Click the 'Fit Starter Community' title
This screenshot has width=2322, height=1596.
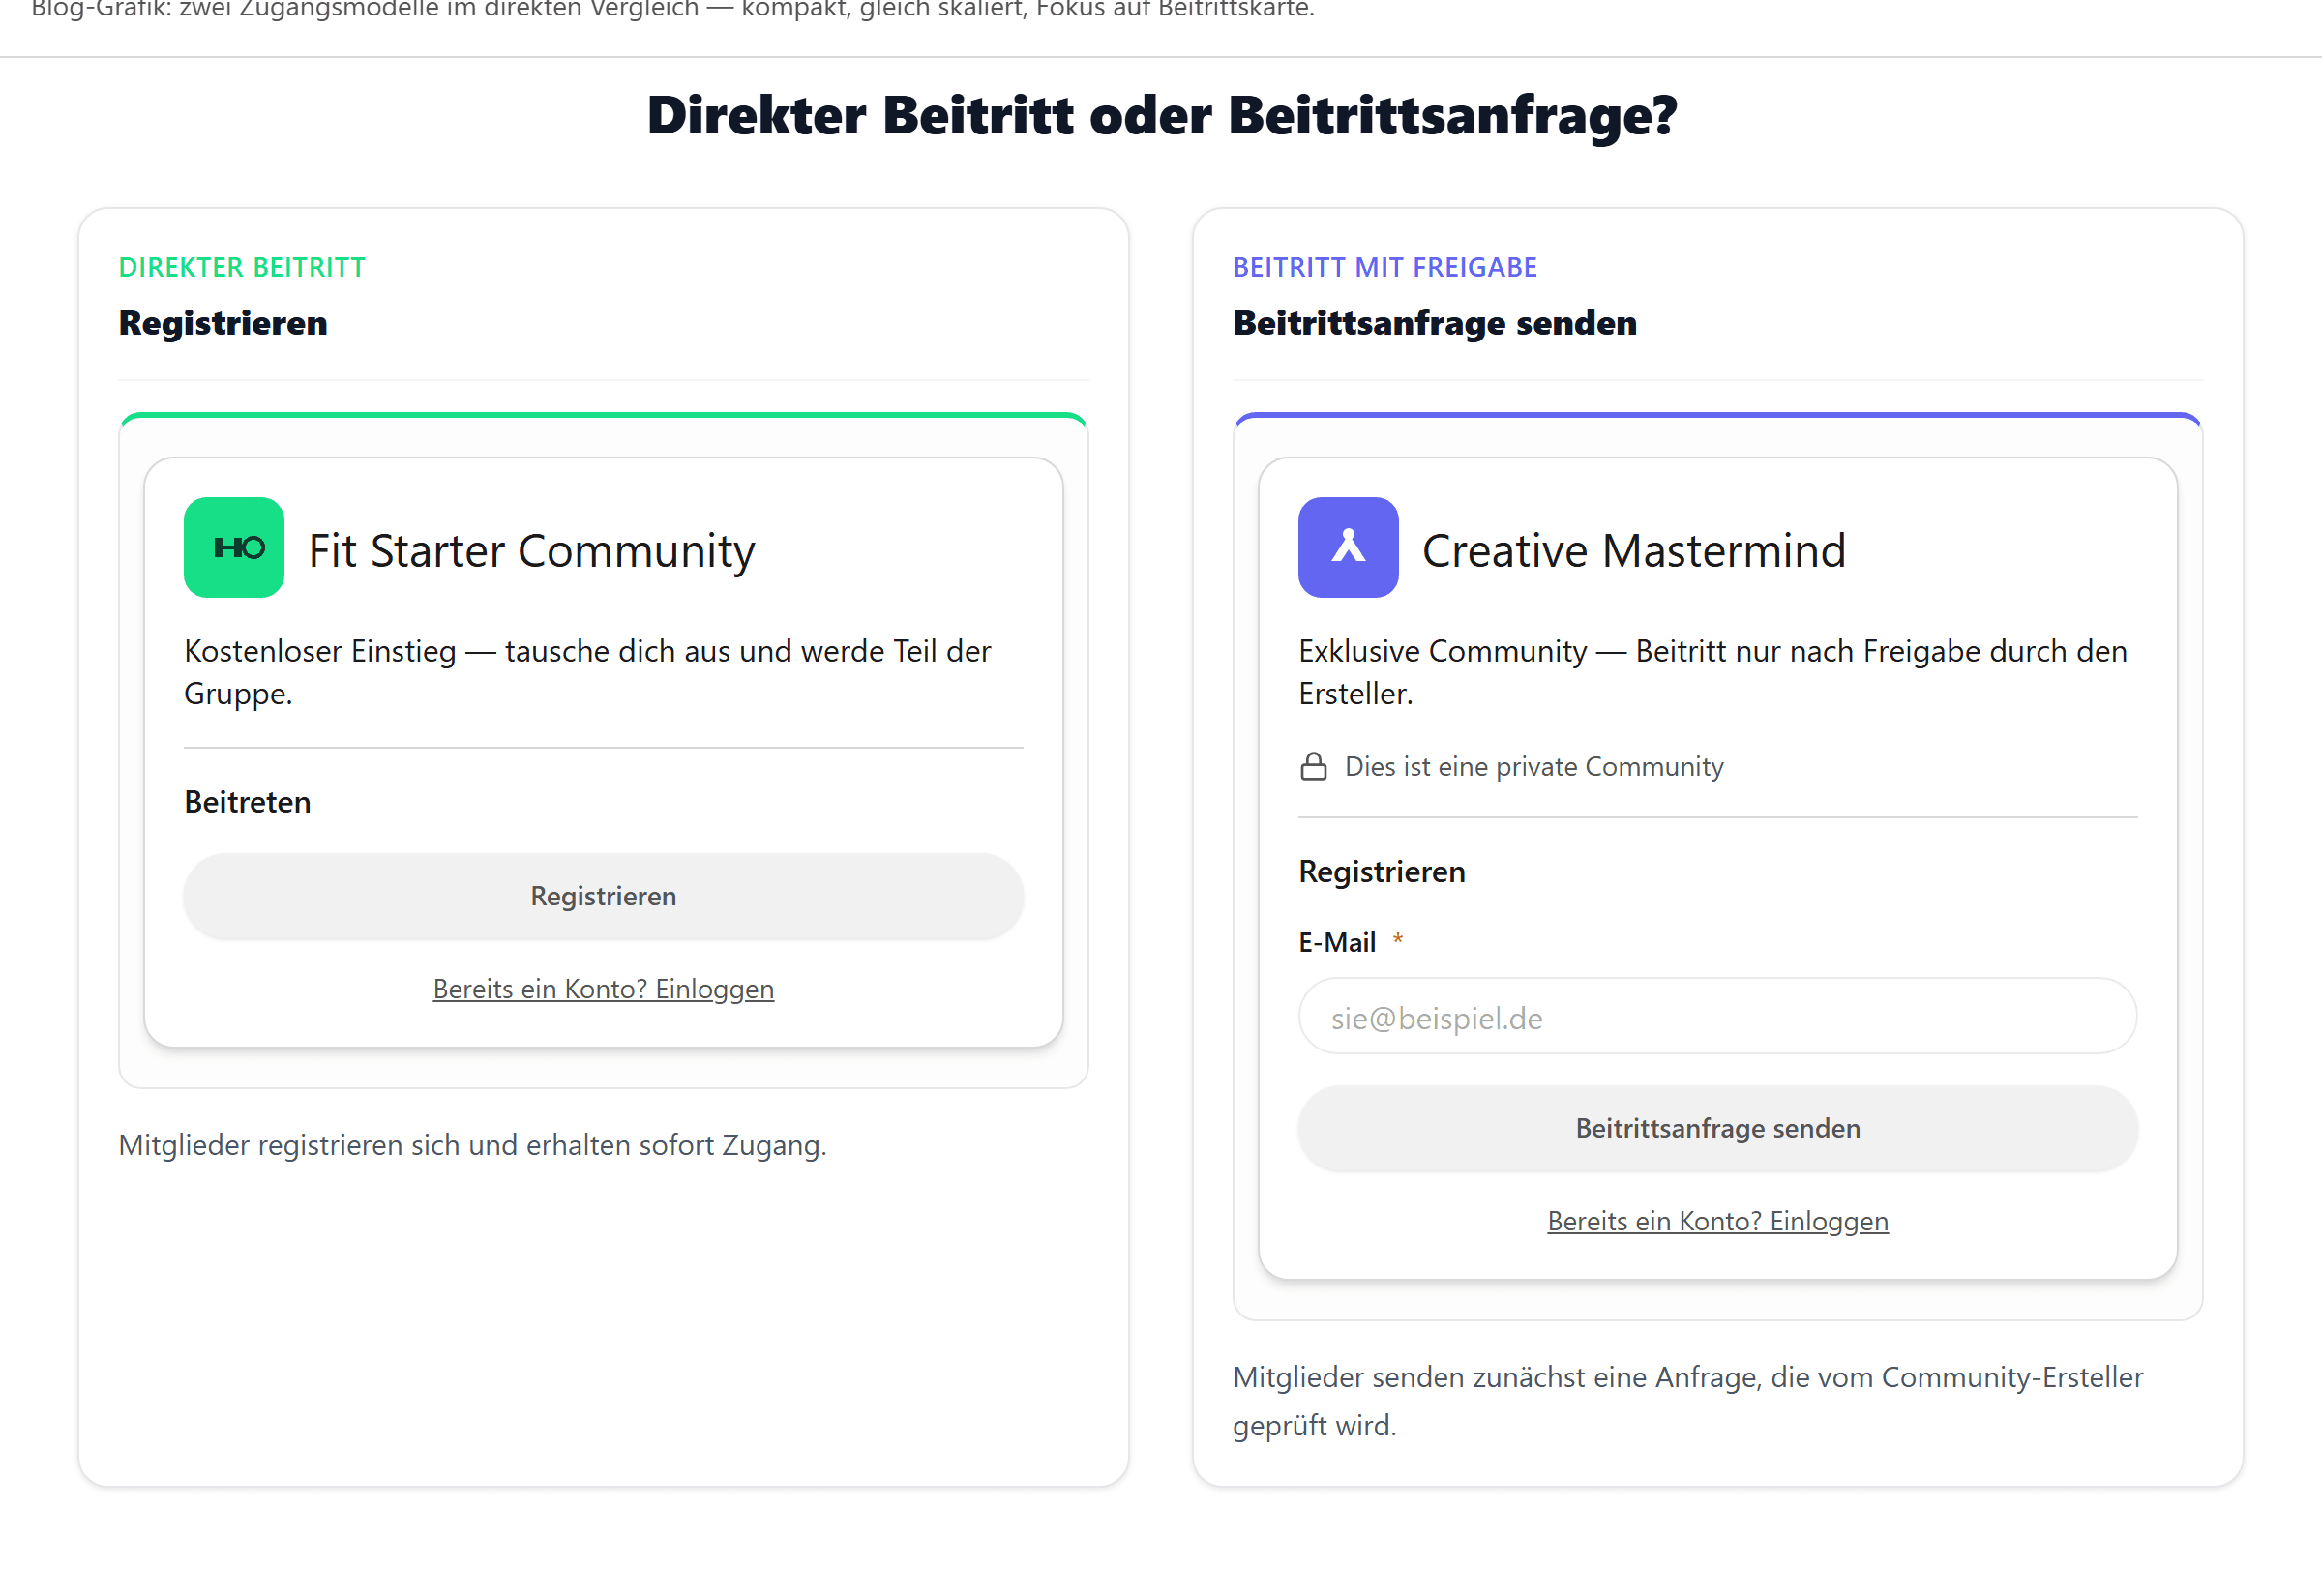[531, 550]
